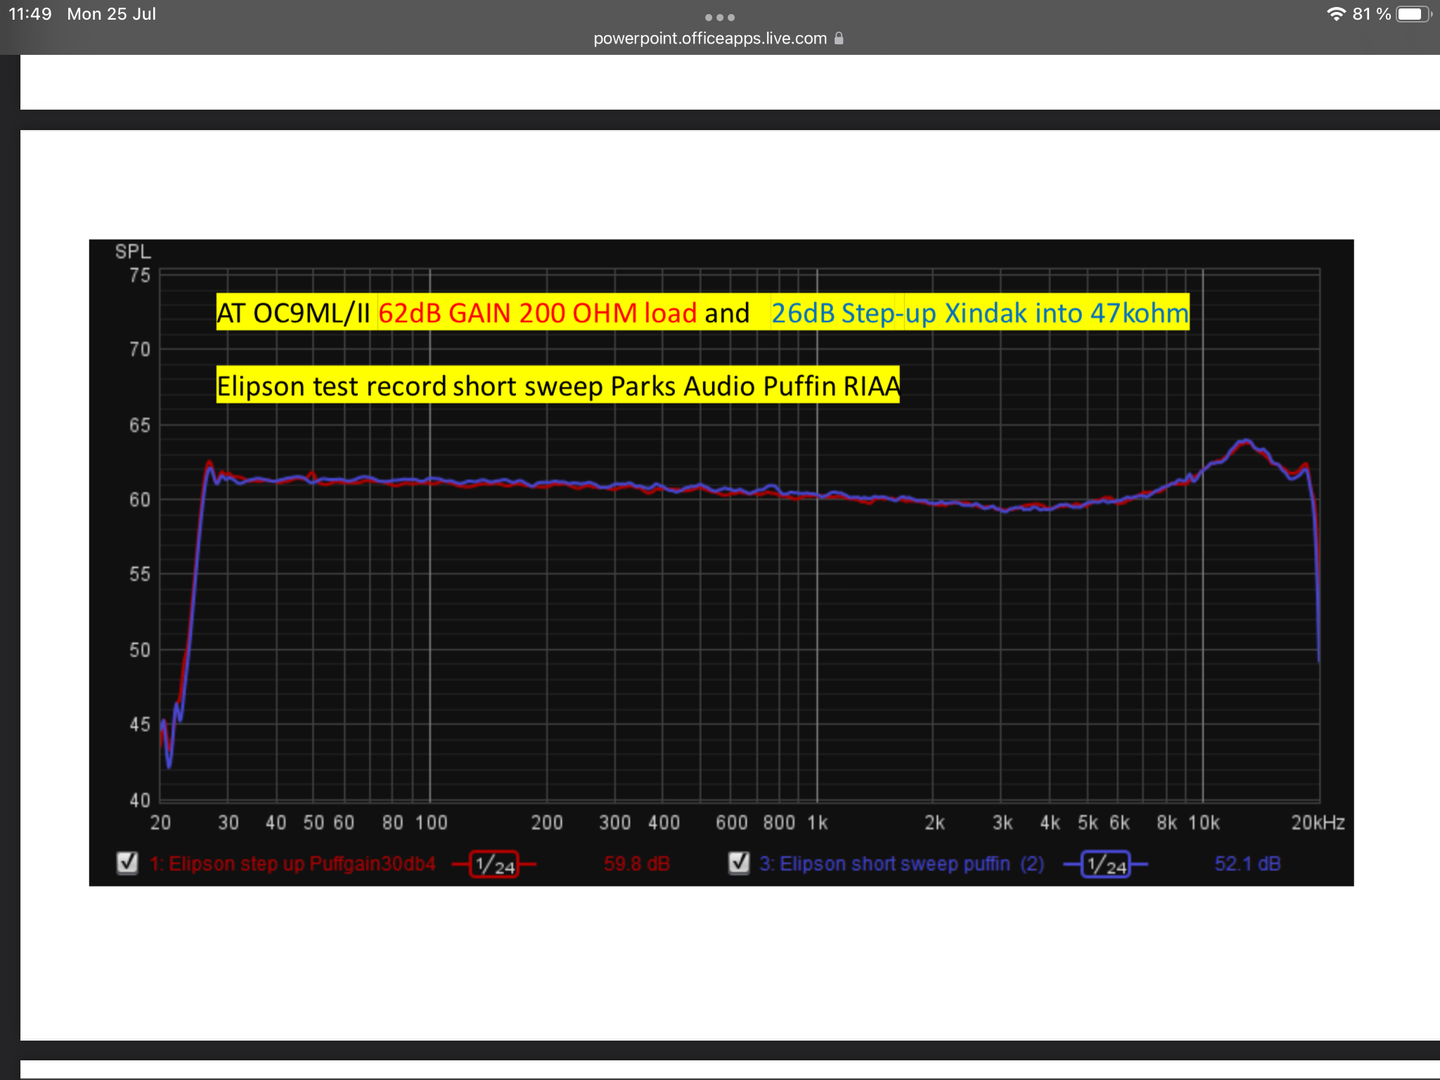
Task: Click the 3k frequency axis label
Action: pos(1002,822)
